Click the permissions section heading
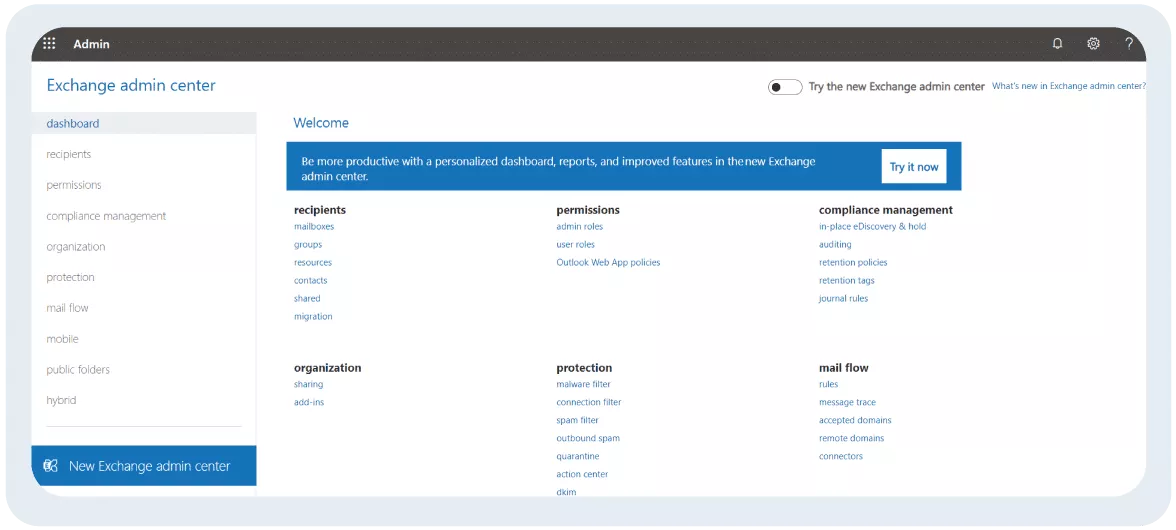Image resolution: width=1176 pixels, height=530 pixels. pos(588,210)
